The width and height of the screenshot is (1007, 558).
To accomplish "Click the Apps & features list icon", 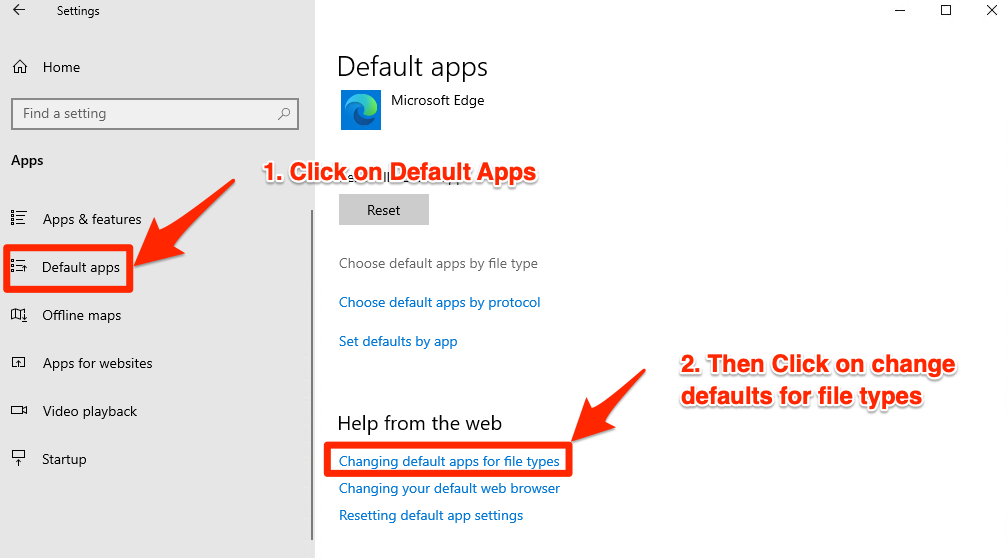I will pos(18,219).
